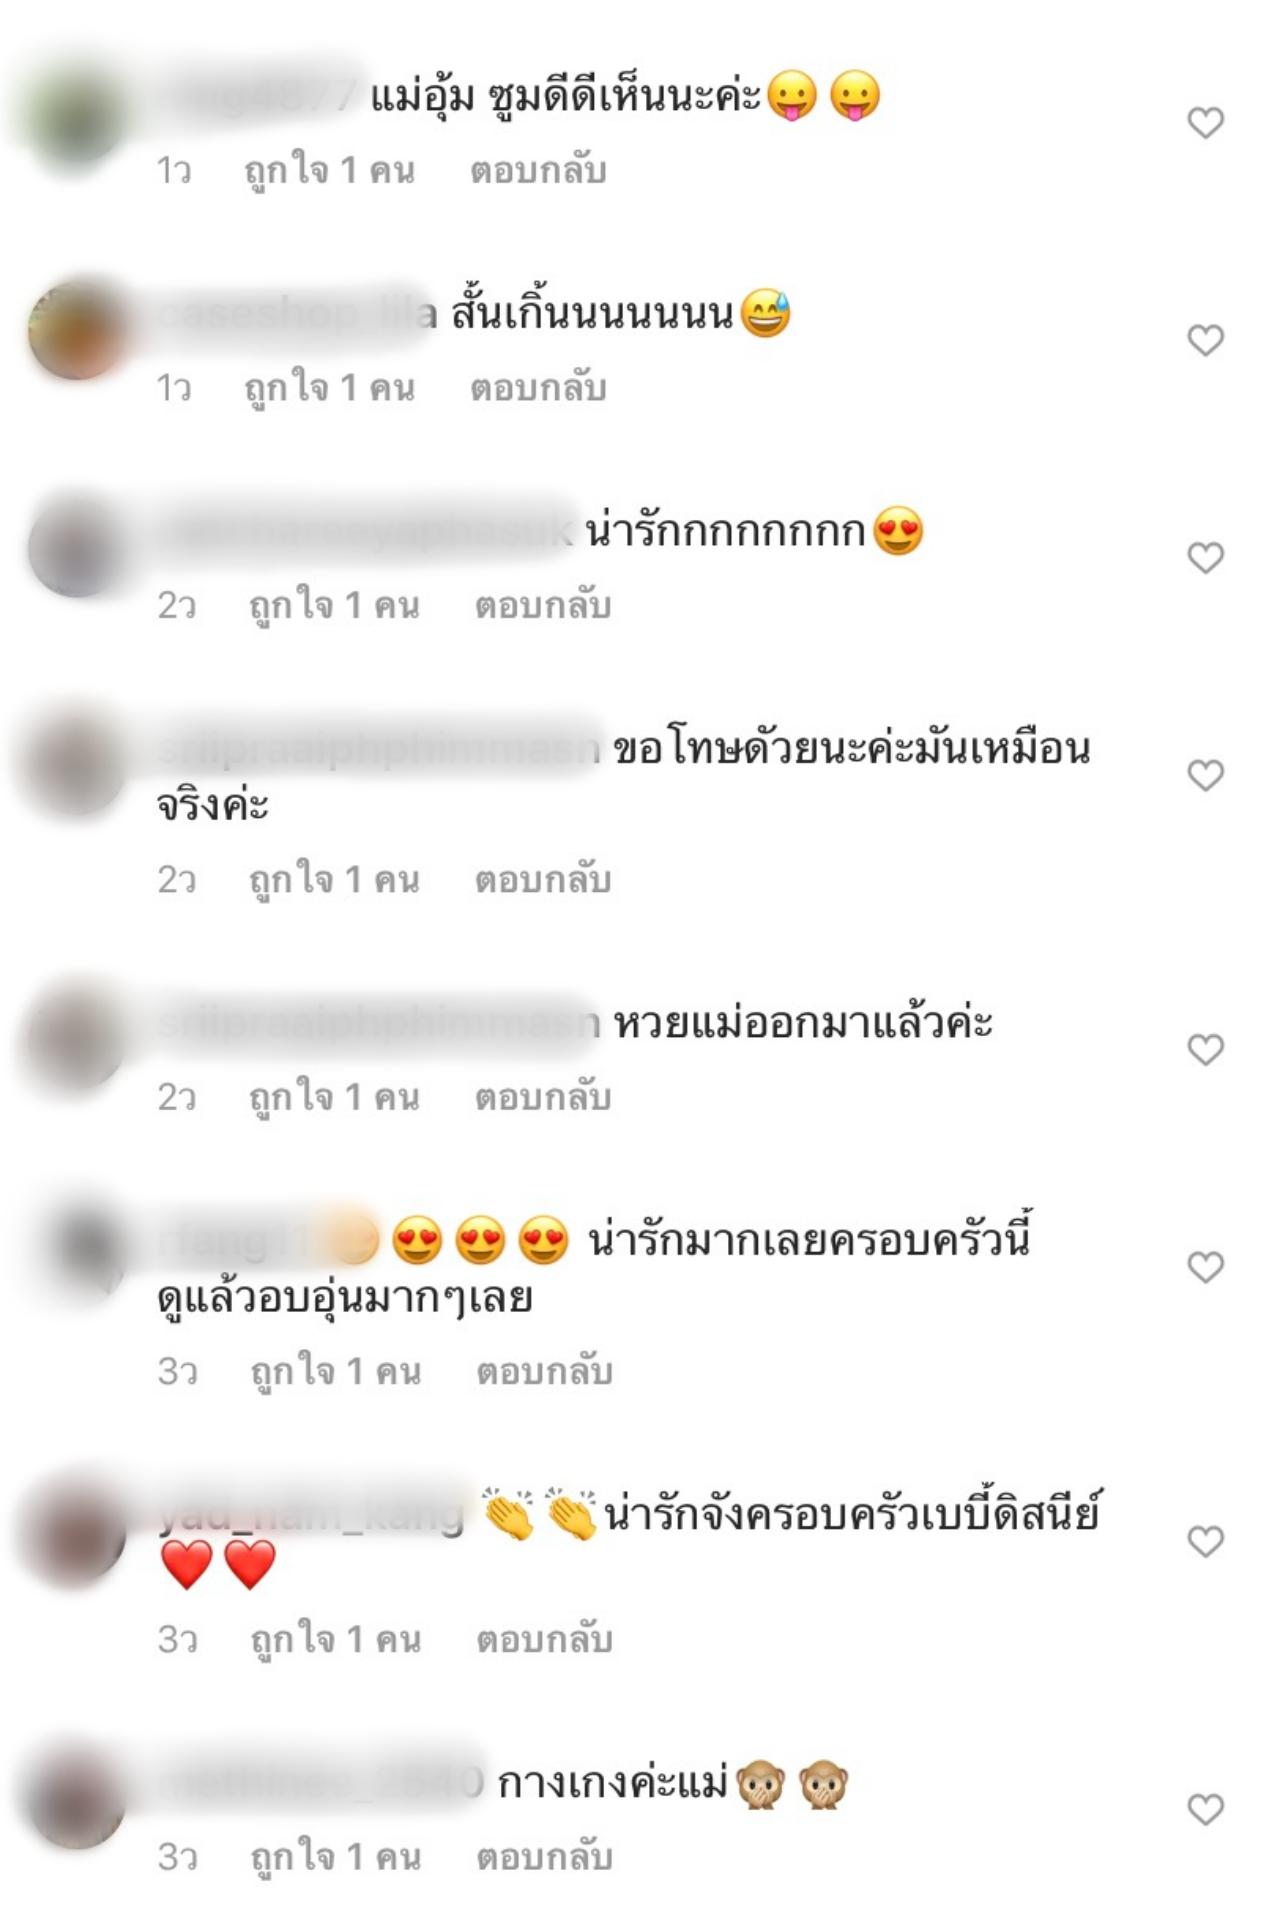Image resolution: width=1280 pixels, height=1928 pixels.
Task: Like the 'น่ารักกกกกกกก' comment with heart
Action: coord(1205,558)
